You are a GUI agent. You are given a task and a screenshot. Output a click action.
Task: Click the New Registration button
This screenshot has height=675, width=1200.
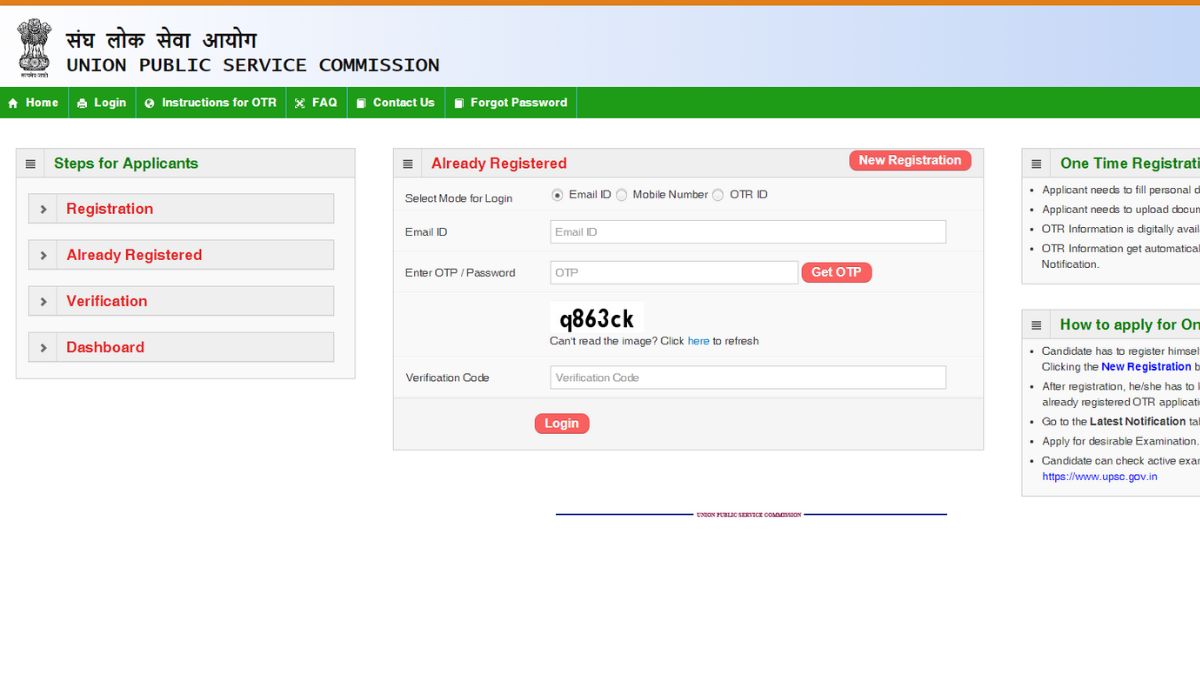[910, 160]
